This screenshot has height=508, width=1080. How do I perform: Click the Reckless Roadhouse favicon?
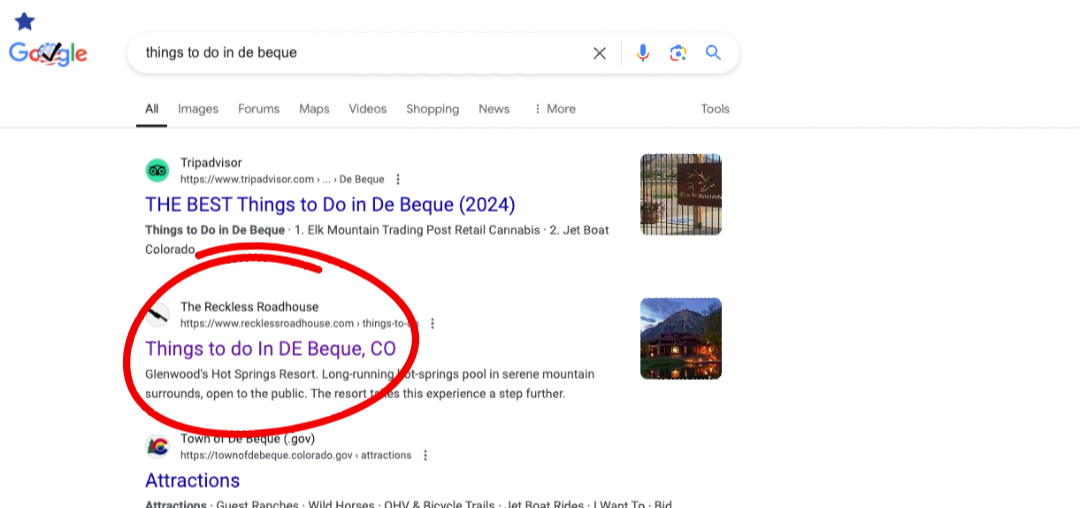click(x=157, y=315)
